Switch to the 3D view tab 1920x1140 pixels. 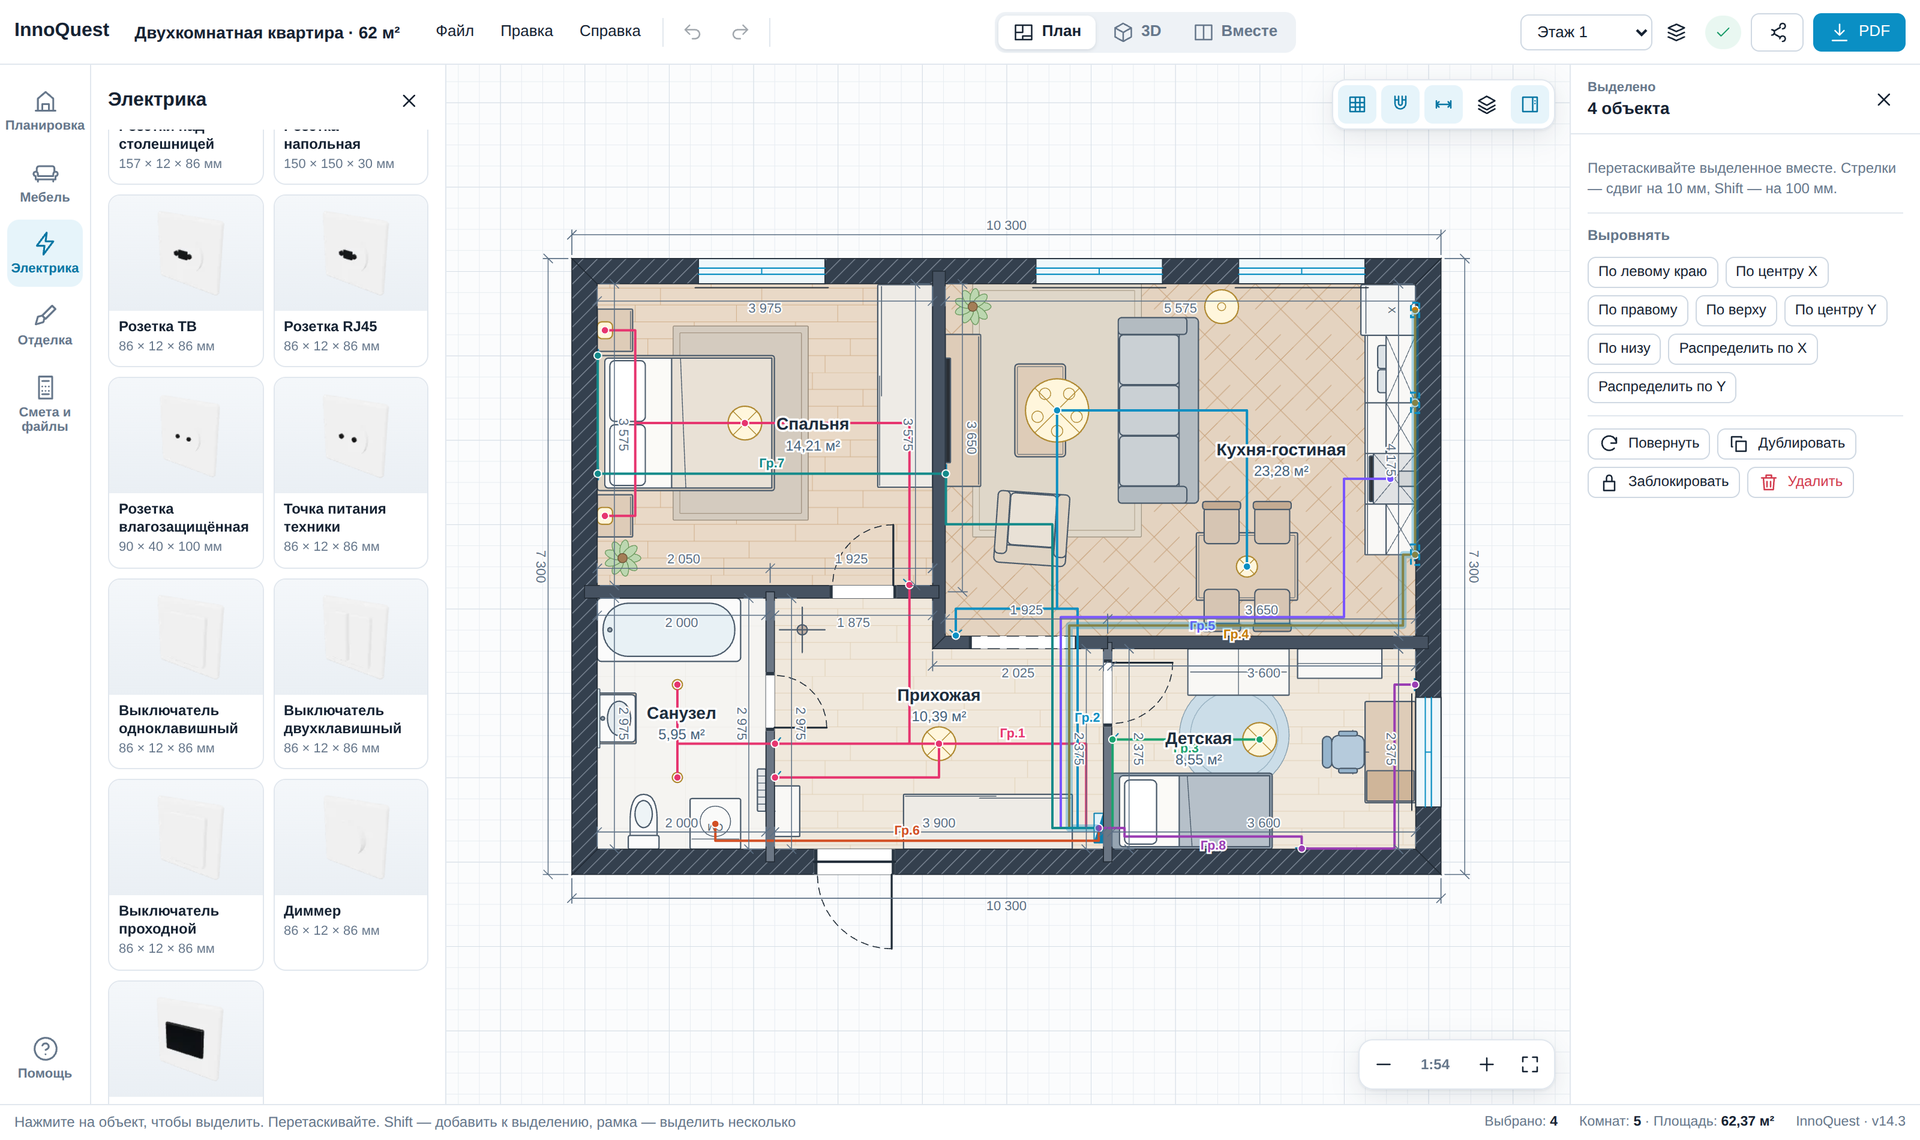[1138, 31]
